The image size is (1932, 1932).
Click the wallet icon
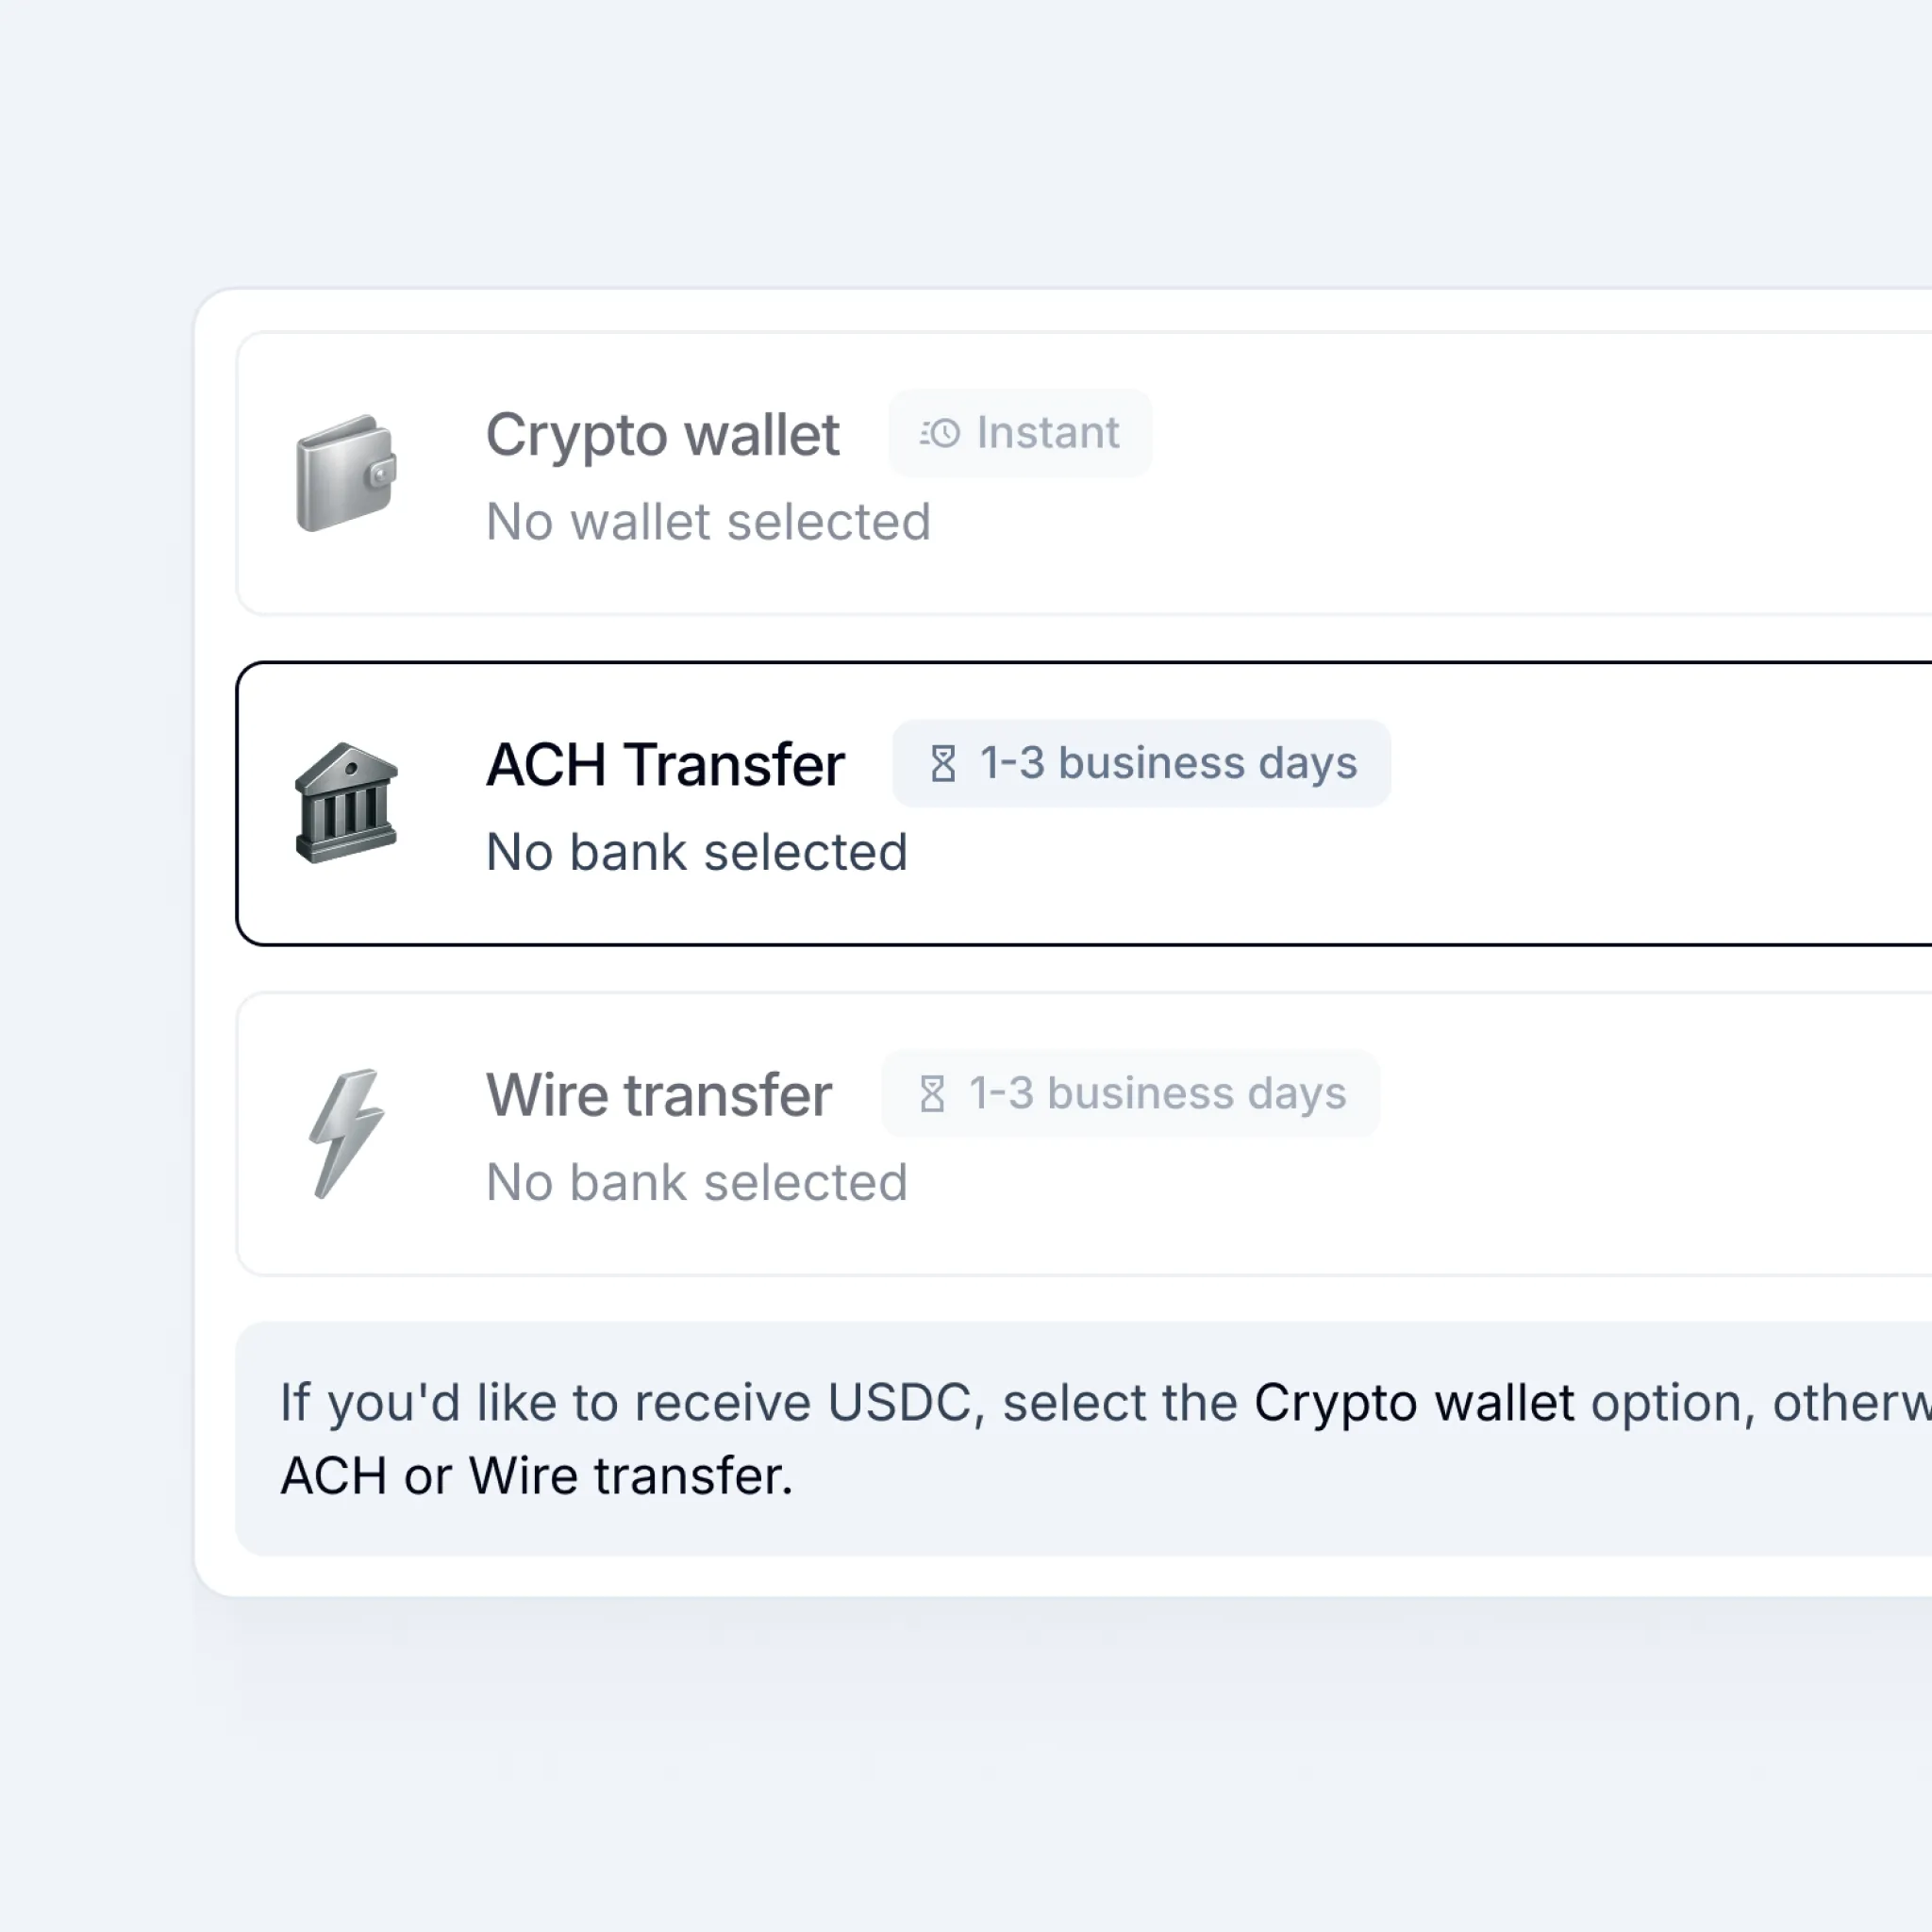coord(346,473)
